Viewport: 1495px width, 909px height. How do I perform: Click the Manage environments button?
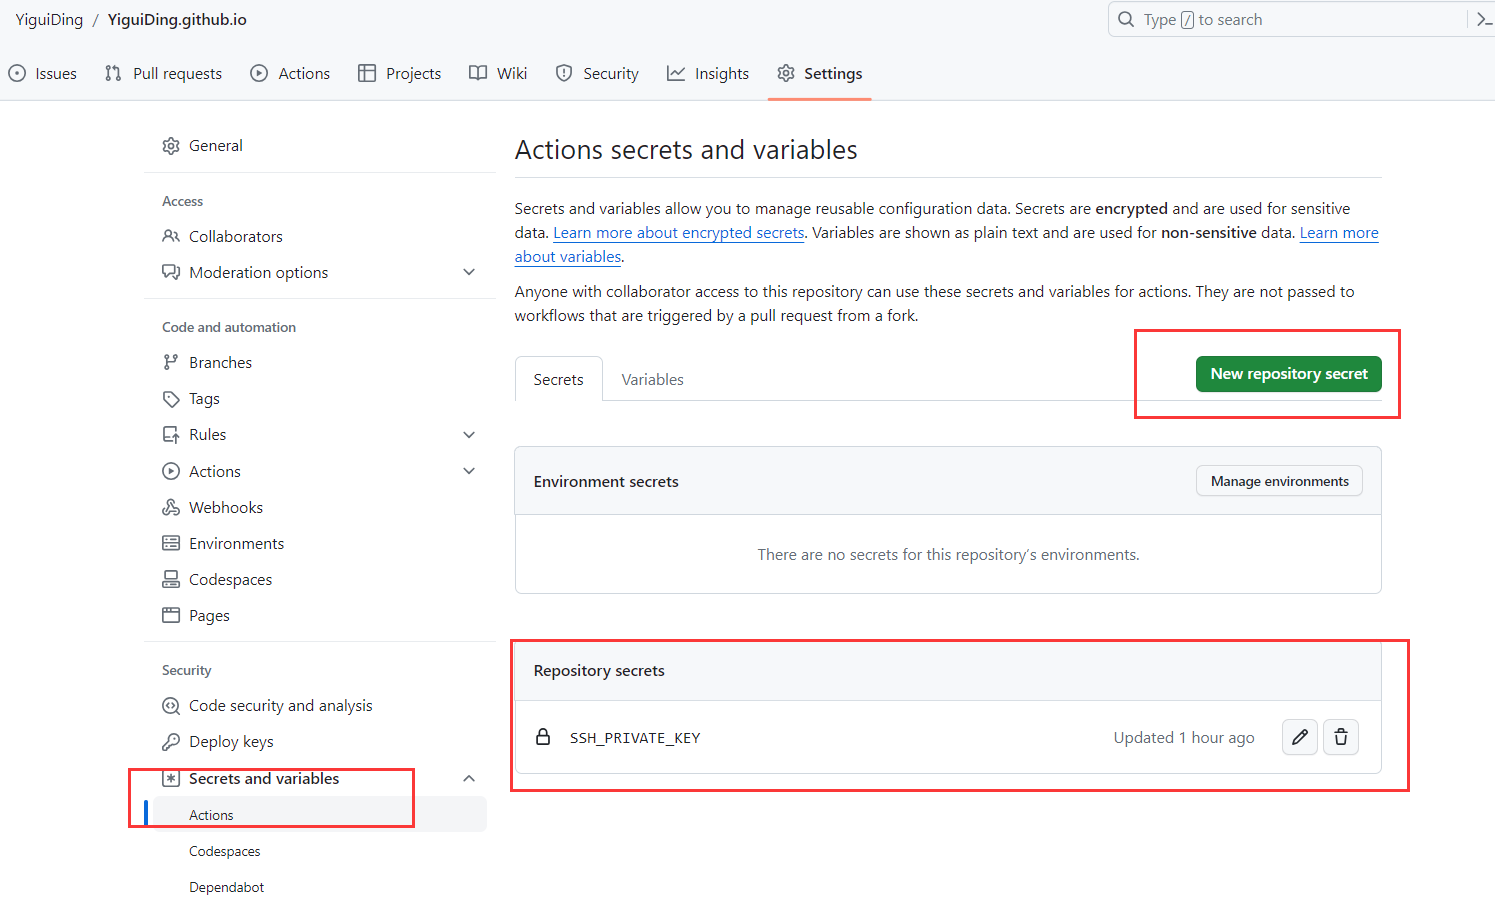[x=1279, y=481]
